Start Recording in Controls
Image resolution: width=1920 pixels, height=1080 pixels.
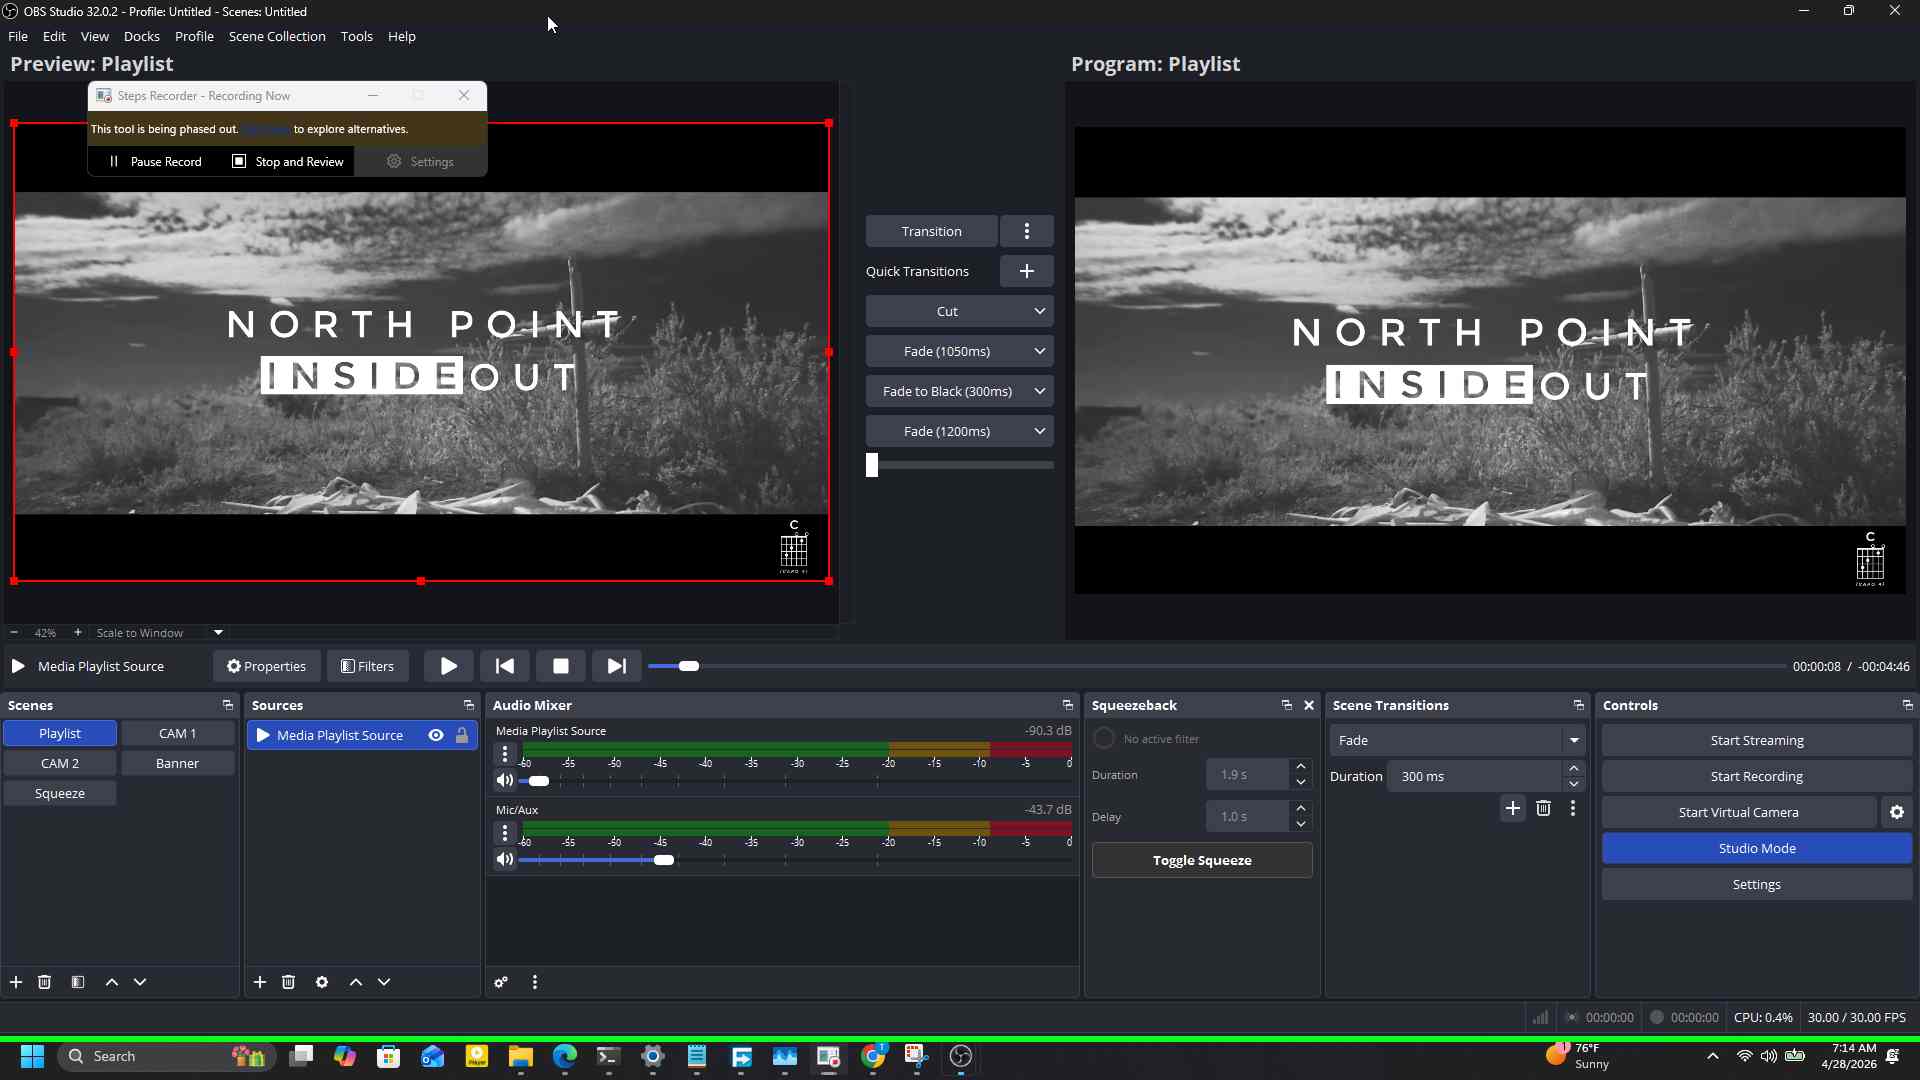pyautogui.click(x=1757, y=776)
